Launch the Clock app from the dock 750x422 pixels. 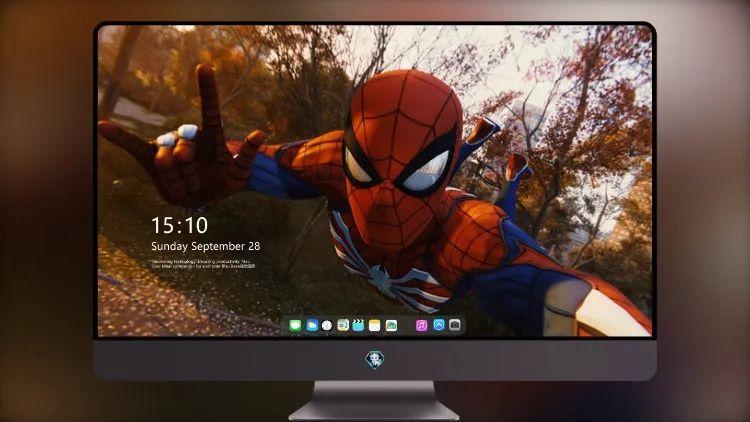click(327, 326)
